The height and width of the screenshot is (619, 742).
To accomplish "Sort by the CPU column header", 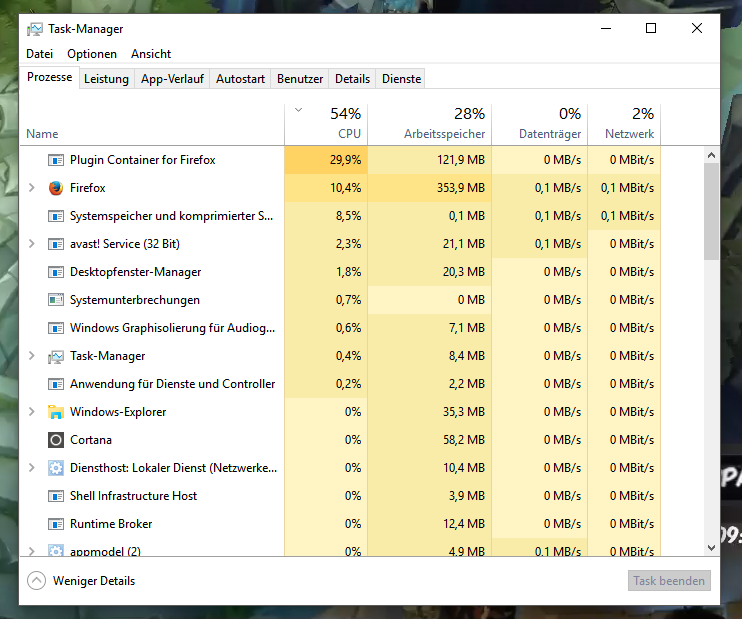I will (x=326, y=125).
